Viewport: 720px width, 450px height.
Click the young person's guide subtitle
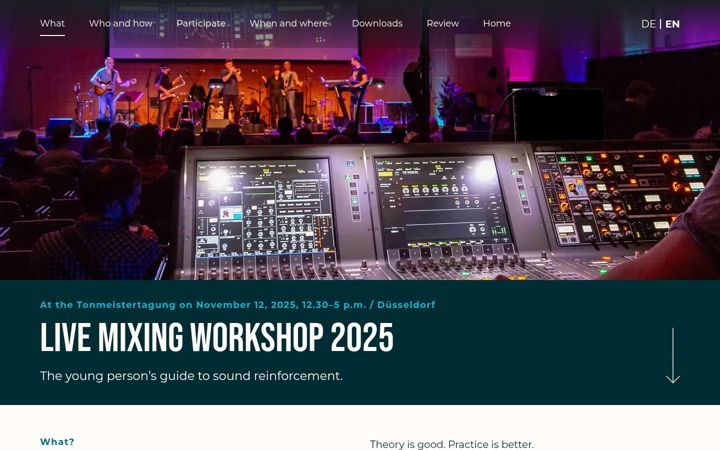coord(191,376)
